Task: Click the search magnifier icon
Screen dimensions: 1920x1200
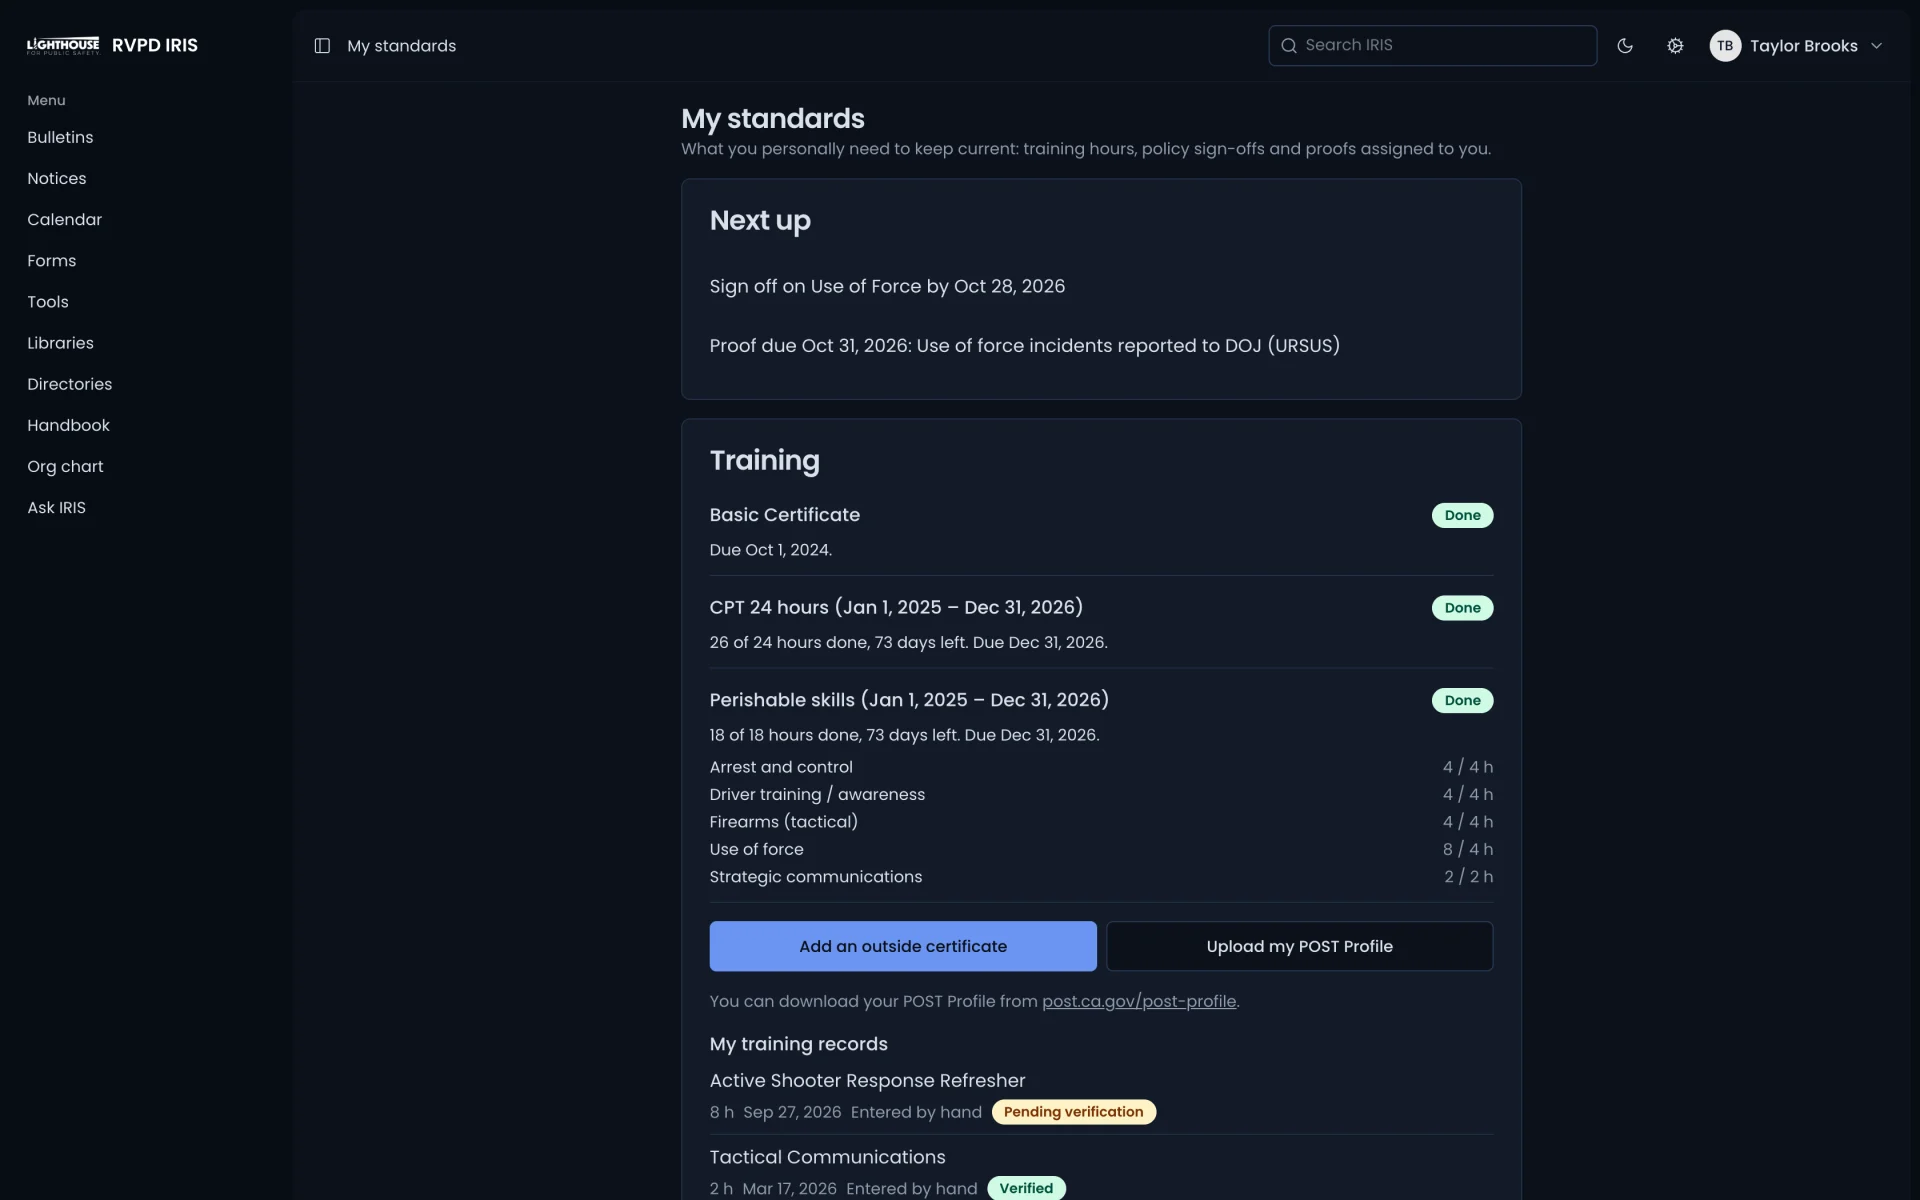Action: (1289, 46)
